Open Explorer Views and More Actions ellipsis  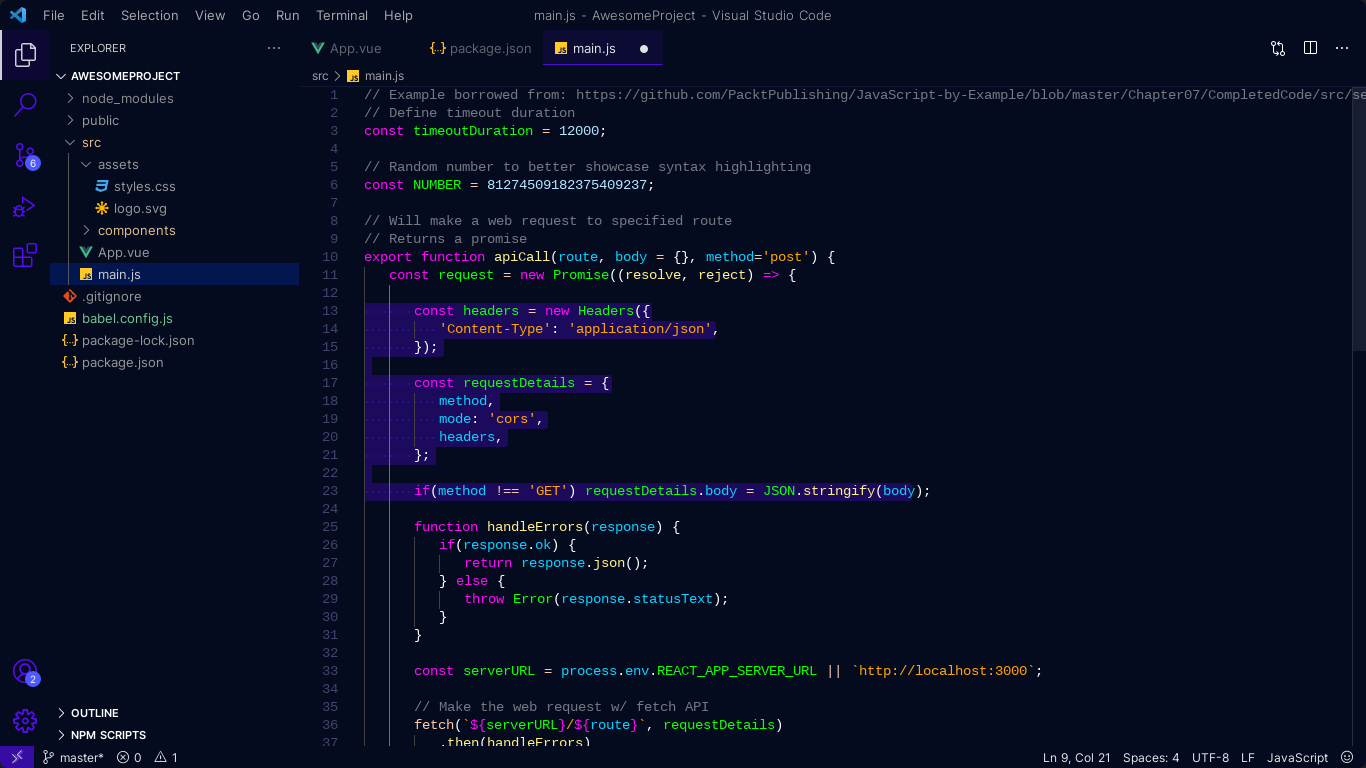(x=274, y=48)
